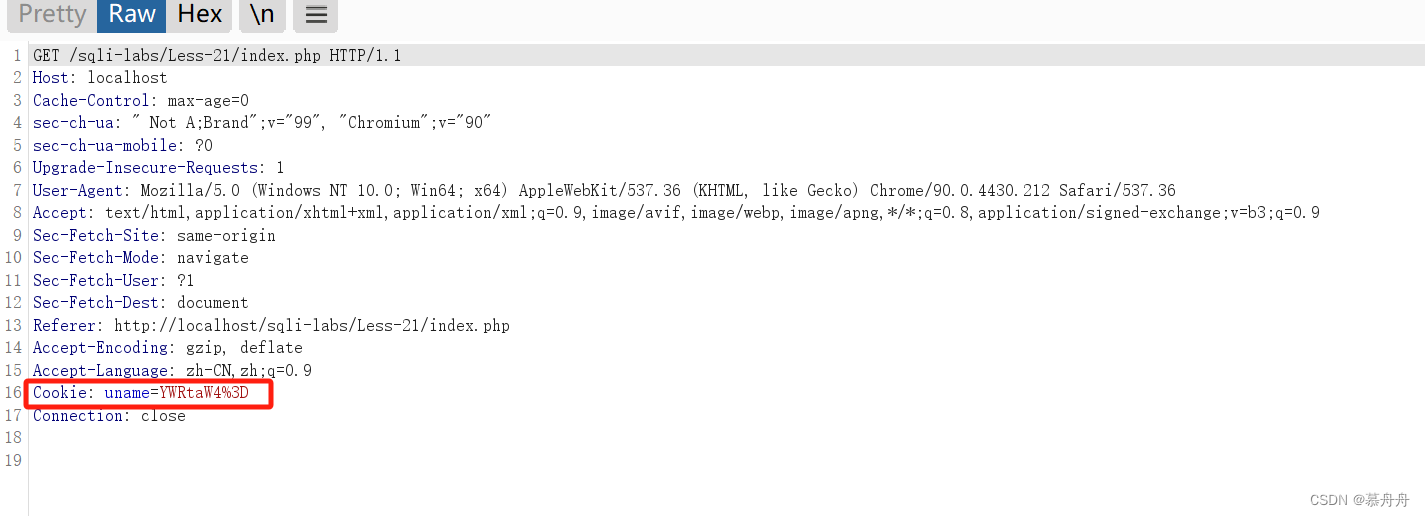Click the Cookie uname=YWRtaW4%3D value

pyautogui.click(x=176, y=393)
